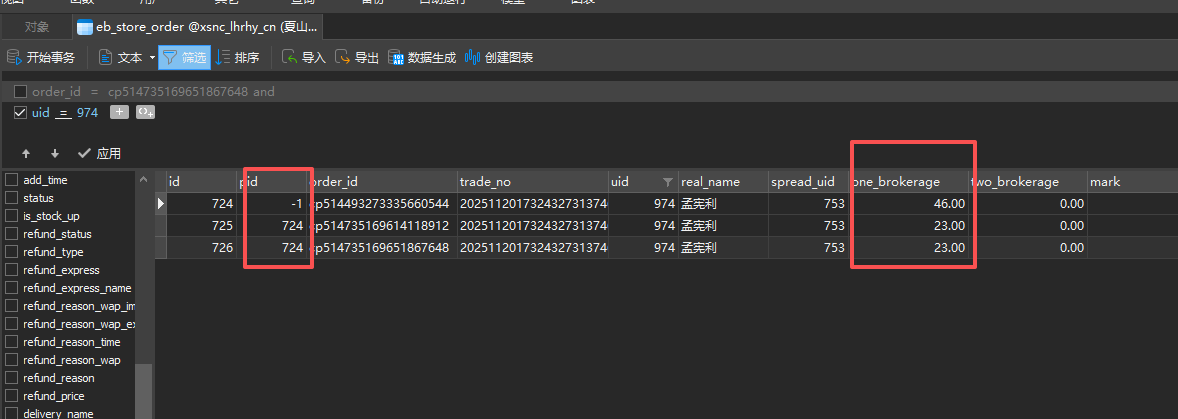Viewport: 1178px width, 419px height.
Task: Click the pid cell showing -1
Action: (x=271, y=203)
